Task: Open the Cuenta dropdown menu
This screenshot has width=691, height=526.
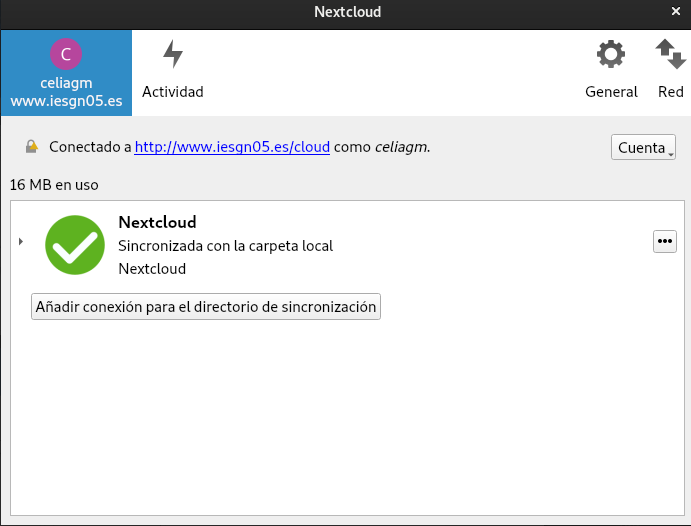Action: click(x=643, y=147)
